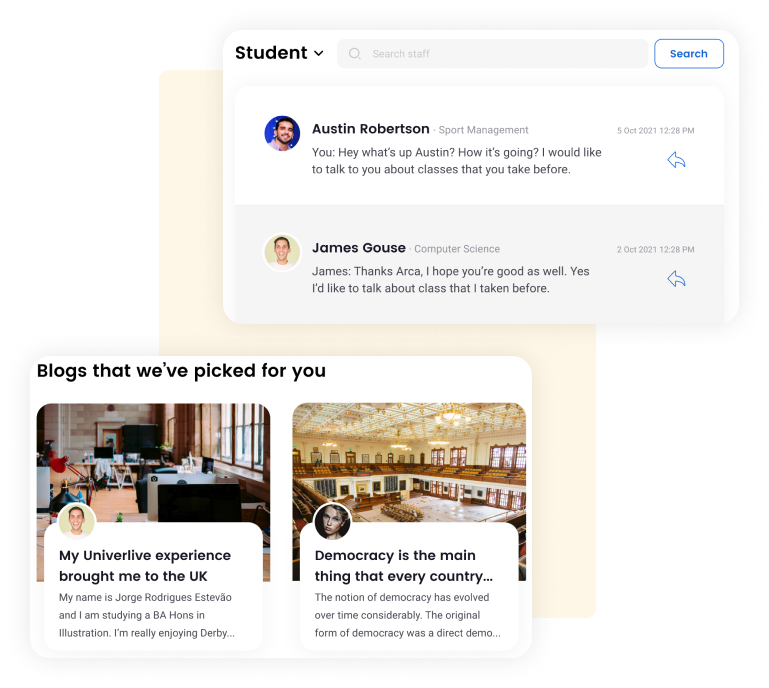Open "Democracy is the main thing" blog title
Image resolution: width=769 pixels, height=688 pixels.
[404, 565]
